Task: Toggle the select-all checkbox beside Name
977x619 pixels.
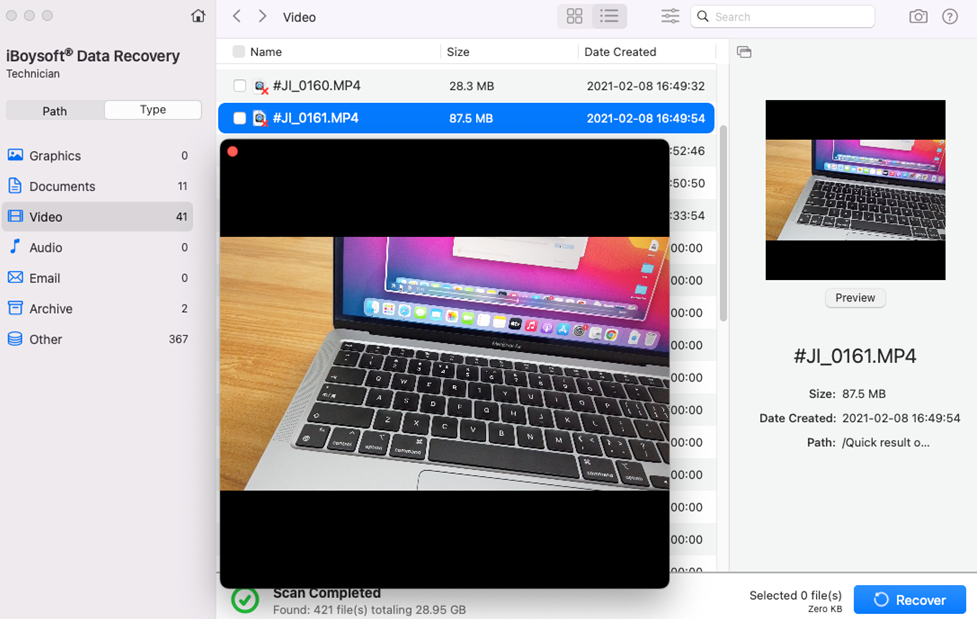Action: [238, 52]
